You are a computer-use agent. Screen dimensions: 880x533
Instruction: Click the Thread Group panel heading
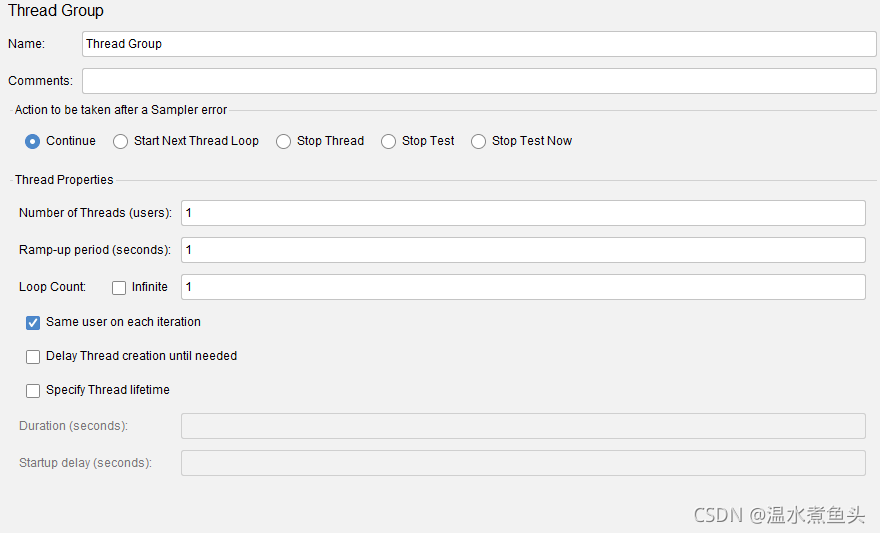pos(56,11)
